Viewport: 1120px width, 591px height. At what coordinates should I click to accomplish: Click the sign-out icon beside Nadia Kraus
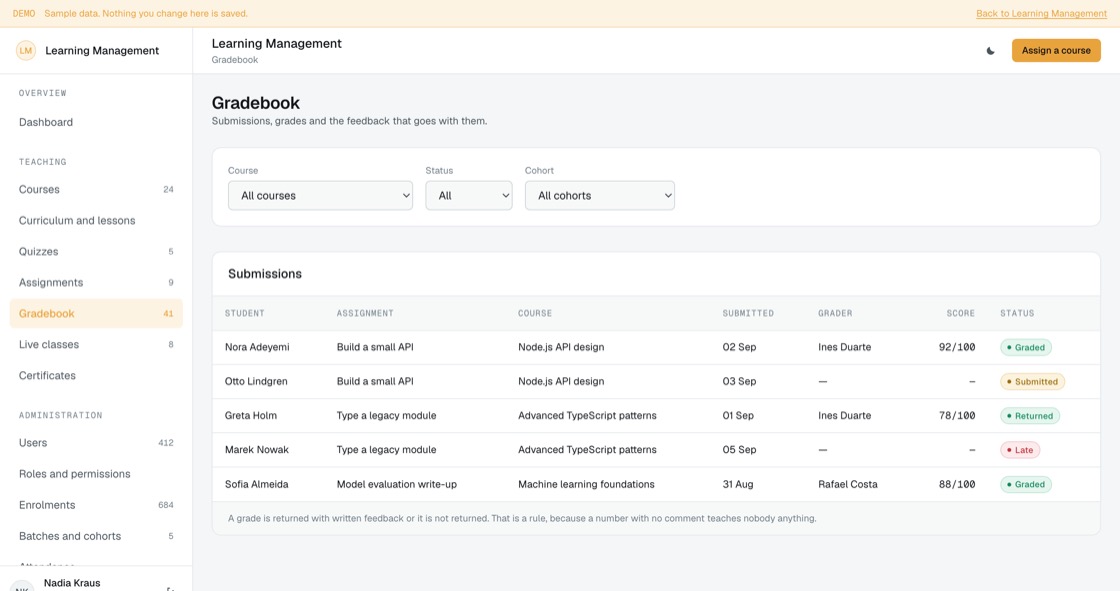coord(170,587)
